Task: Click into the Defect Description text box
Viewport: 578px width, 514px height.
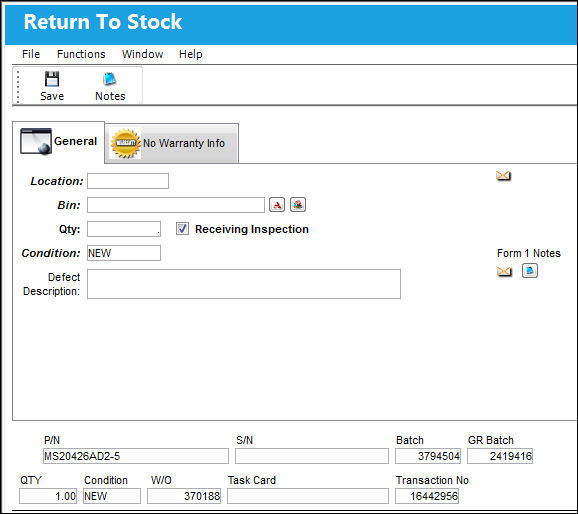Action: point(244,284)
